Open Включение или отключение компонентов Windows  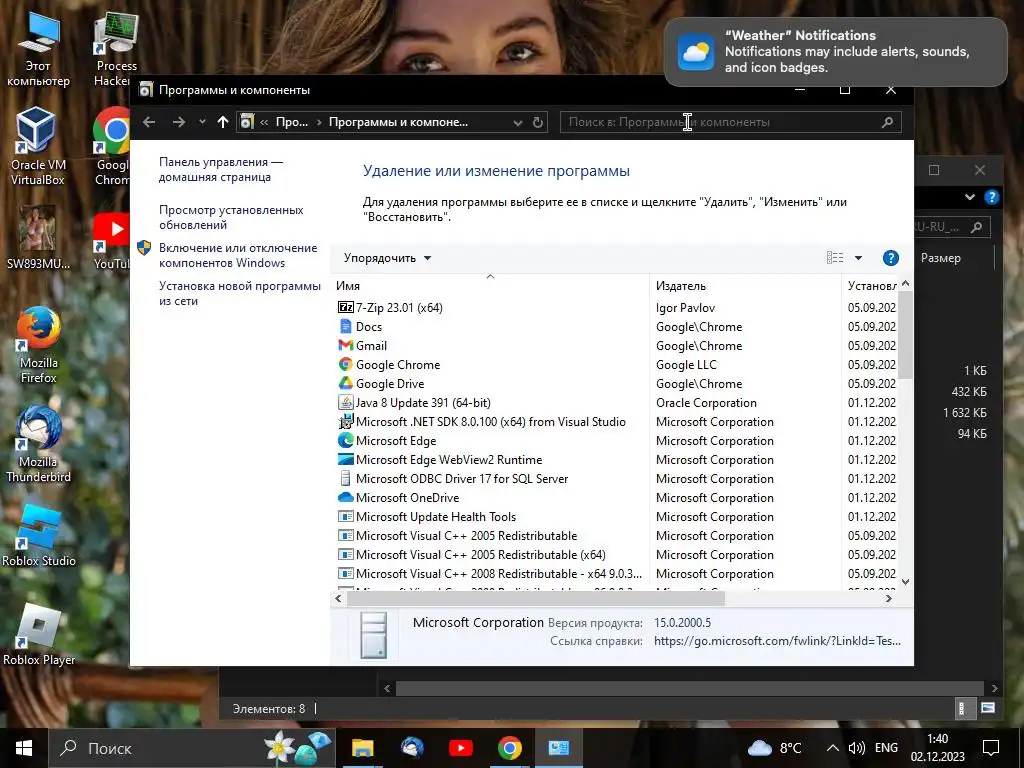[238, 255]
